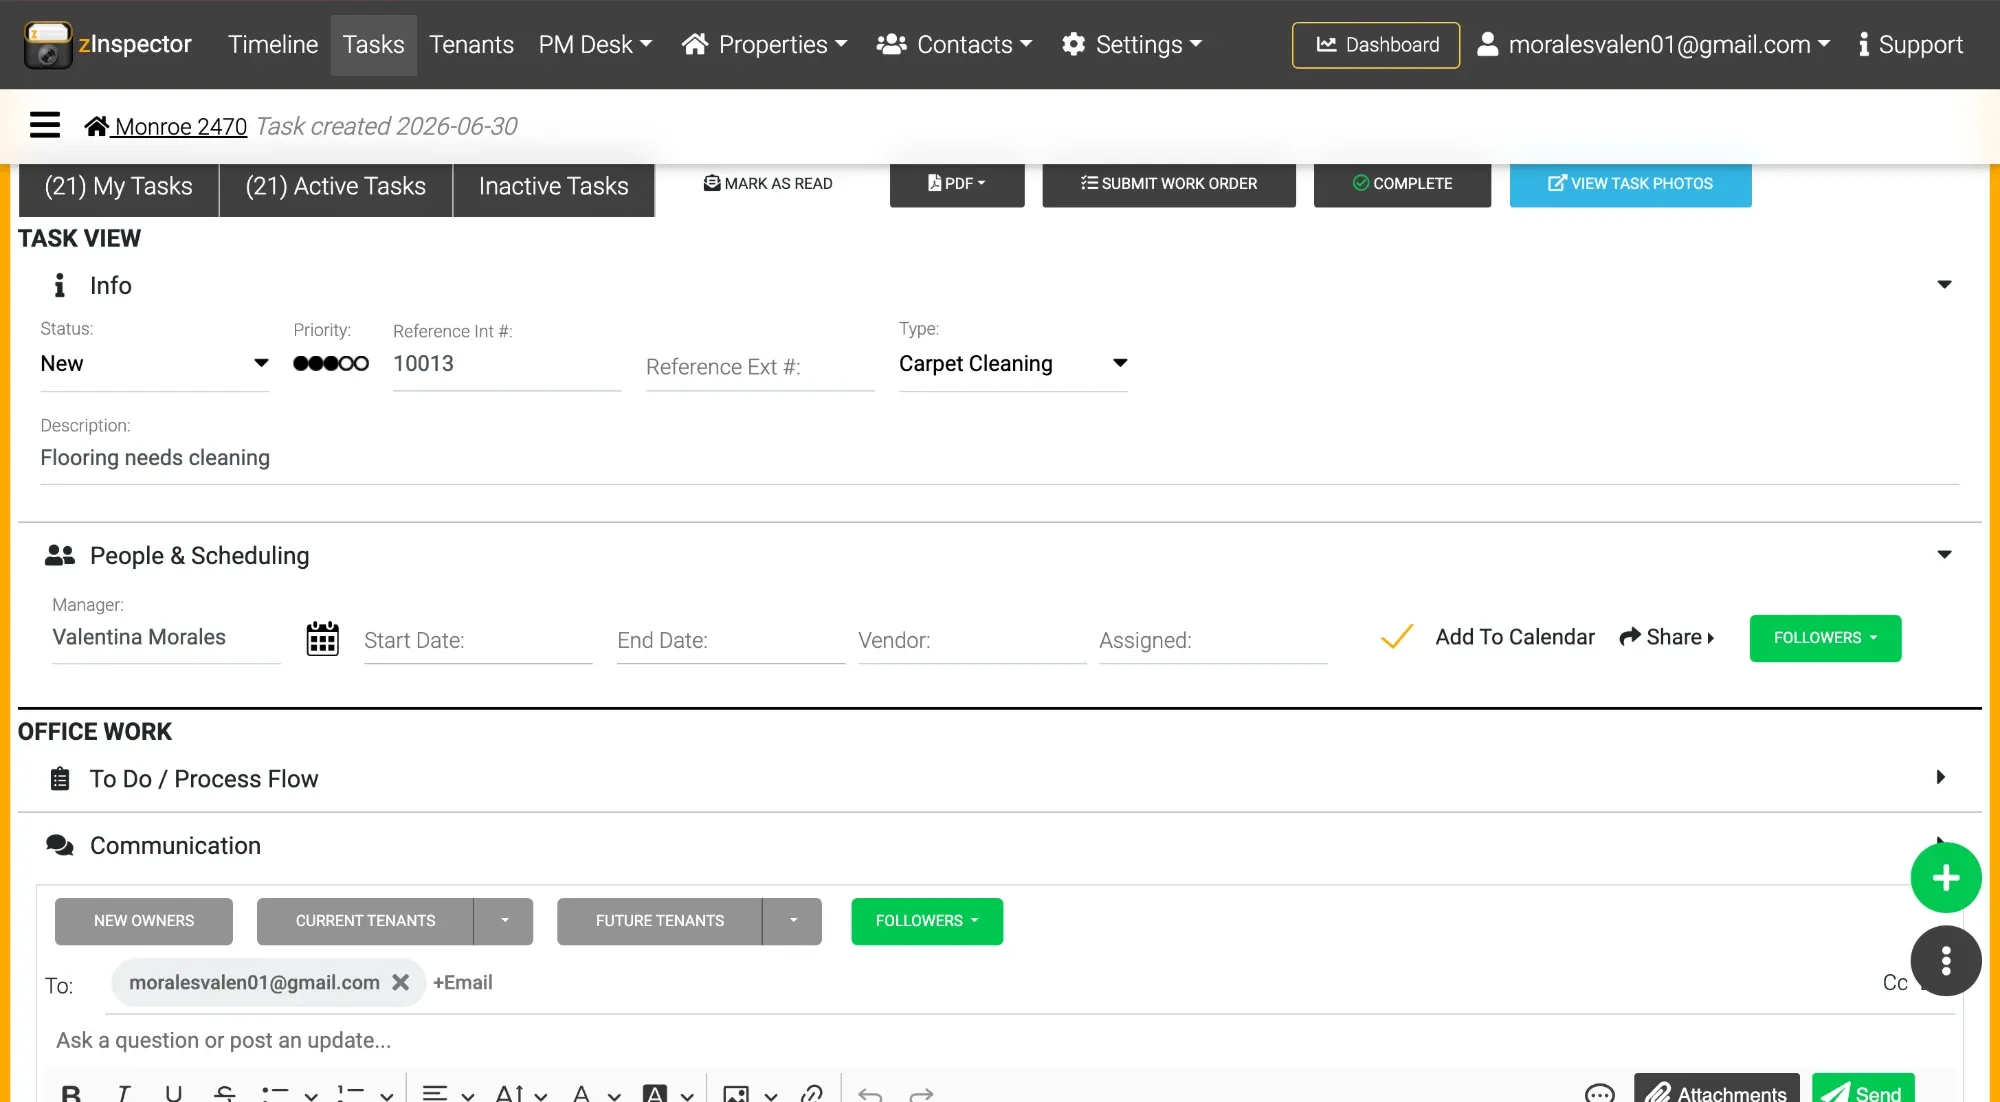Open the speech bubble canned messages icon
This screenshot has width=2000, height=1102.
[x=1600, y=1093]
